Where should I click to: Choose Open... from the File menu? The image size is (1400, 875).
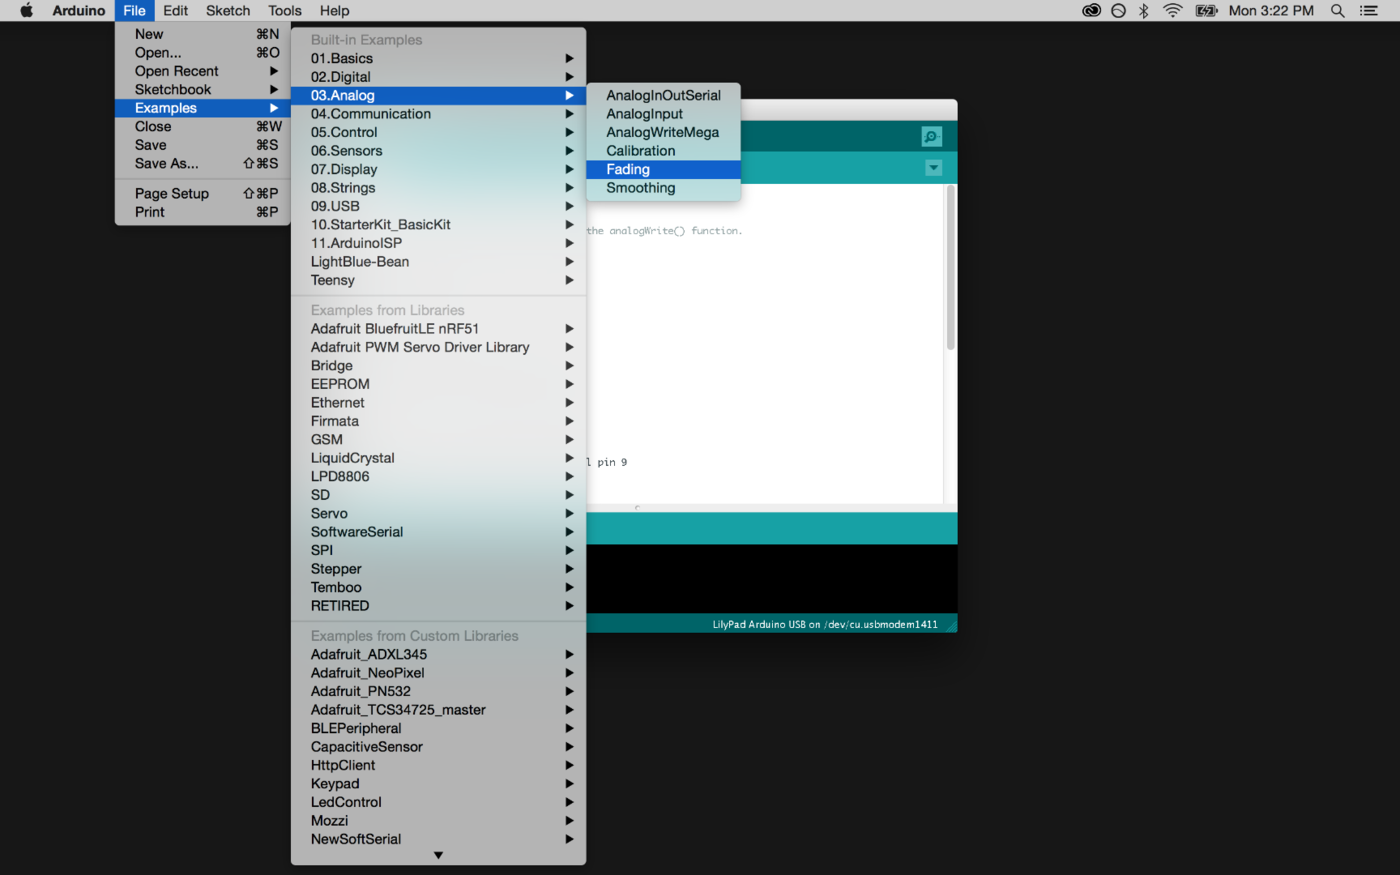click(x=202, y=52)
